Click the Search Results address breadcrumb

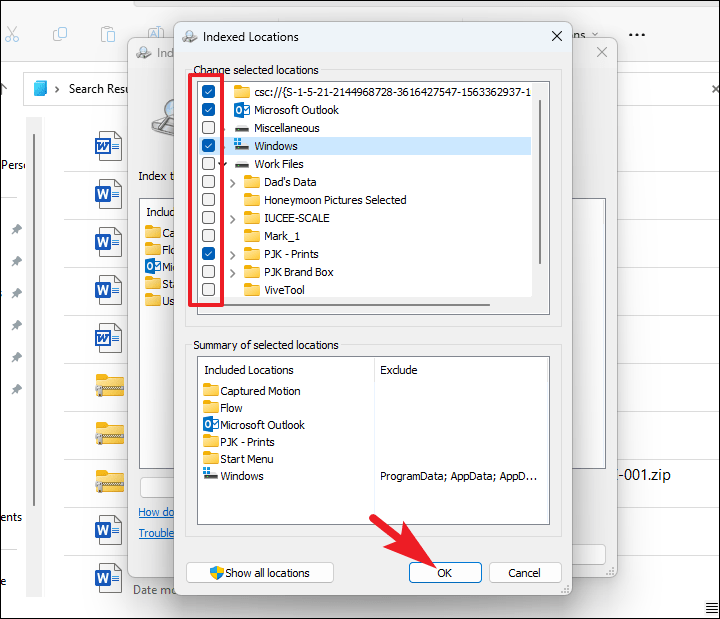[98, 89]
